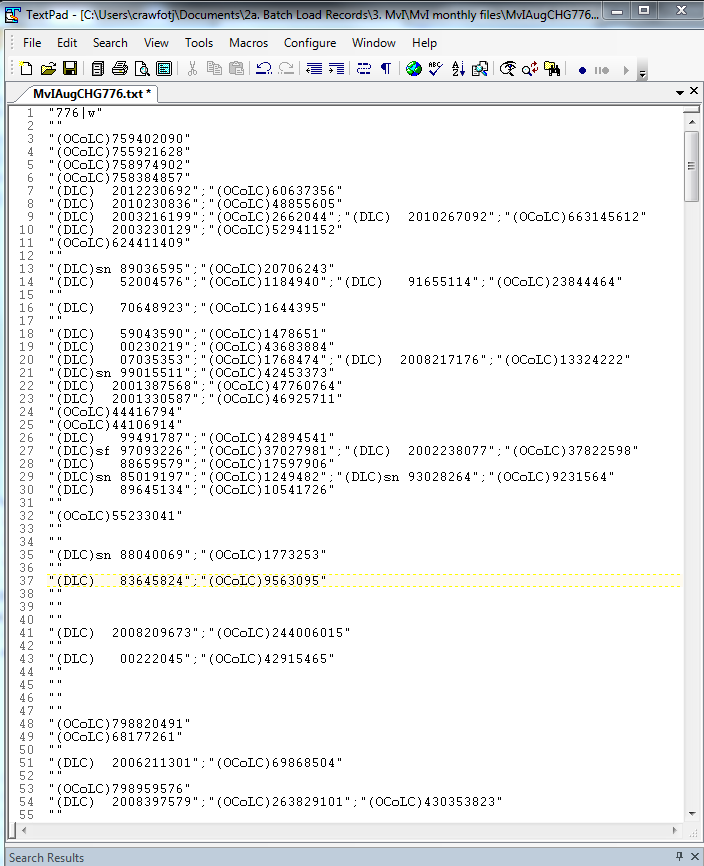Screen dimensions: 704x866
Task: Expand the toolbar overflow options arrow
Action: [642, 72]
